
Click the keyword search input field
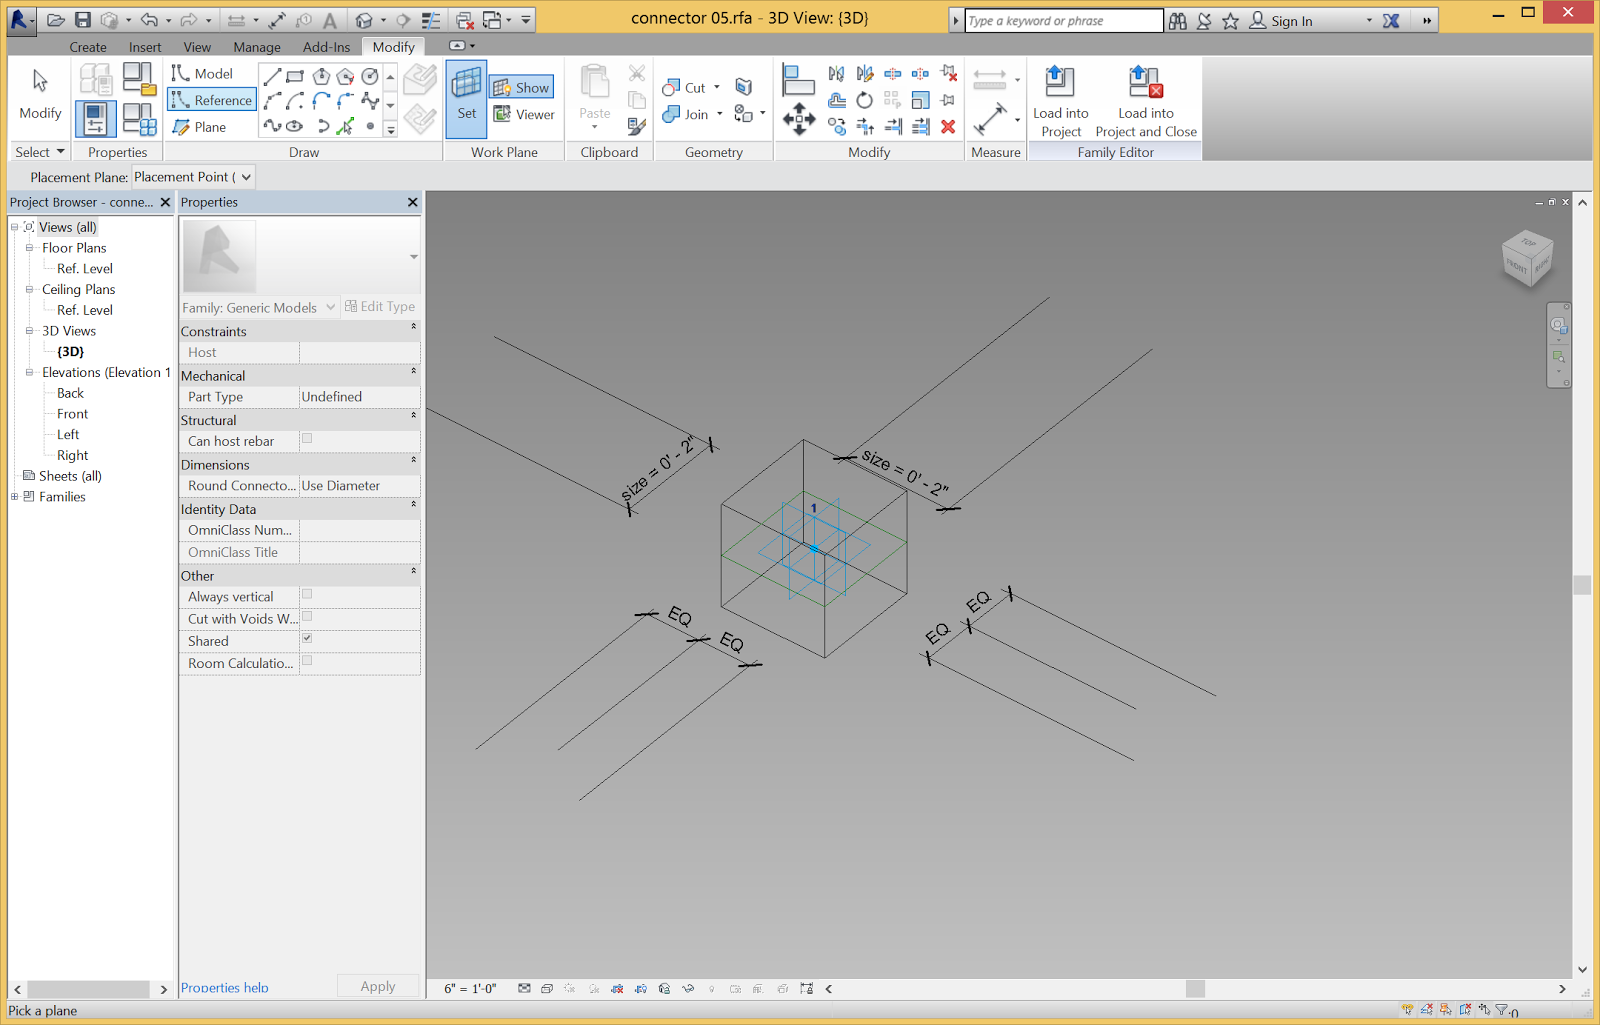[1062, 21]
